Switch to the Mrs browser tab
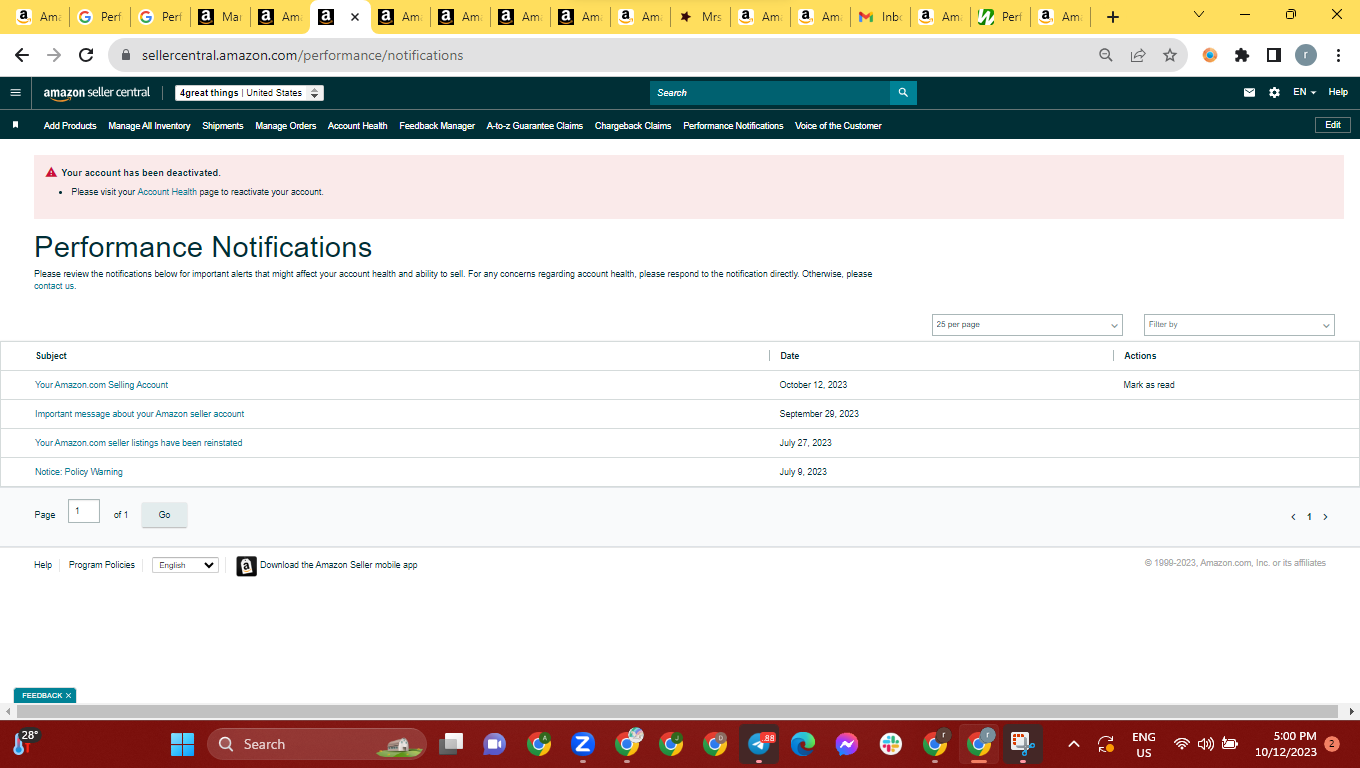The height and width of the screenshot is (768, 1360). (x=700, y=17)
